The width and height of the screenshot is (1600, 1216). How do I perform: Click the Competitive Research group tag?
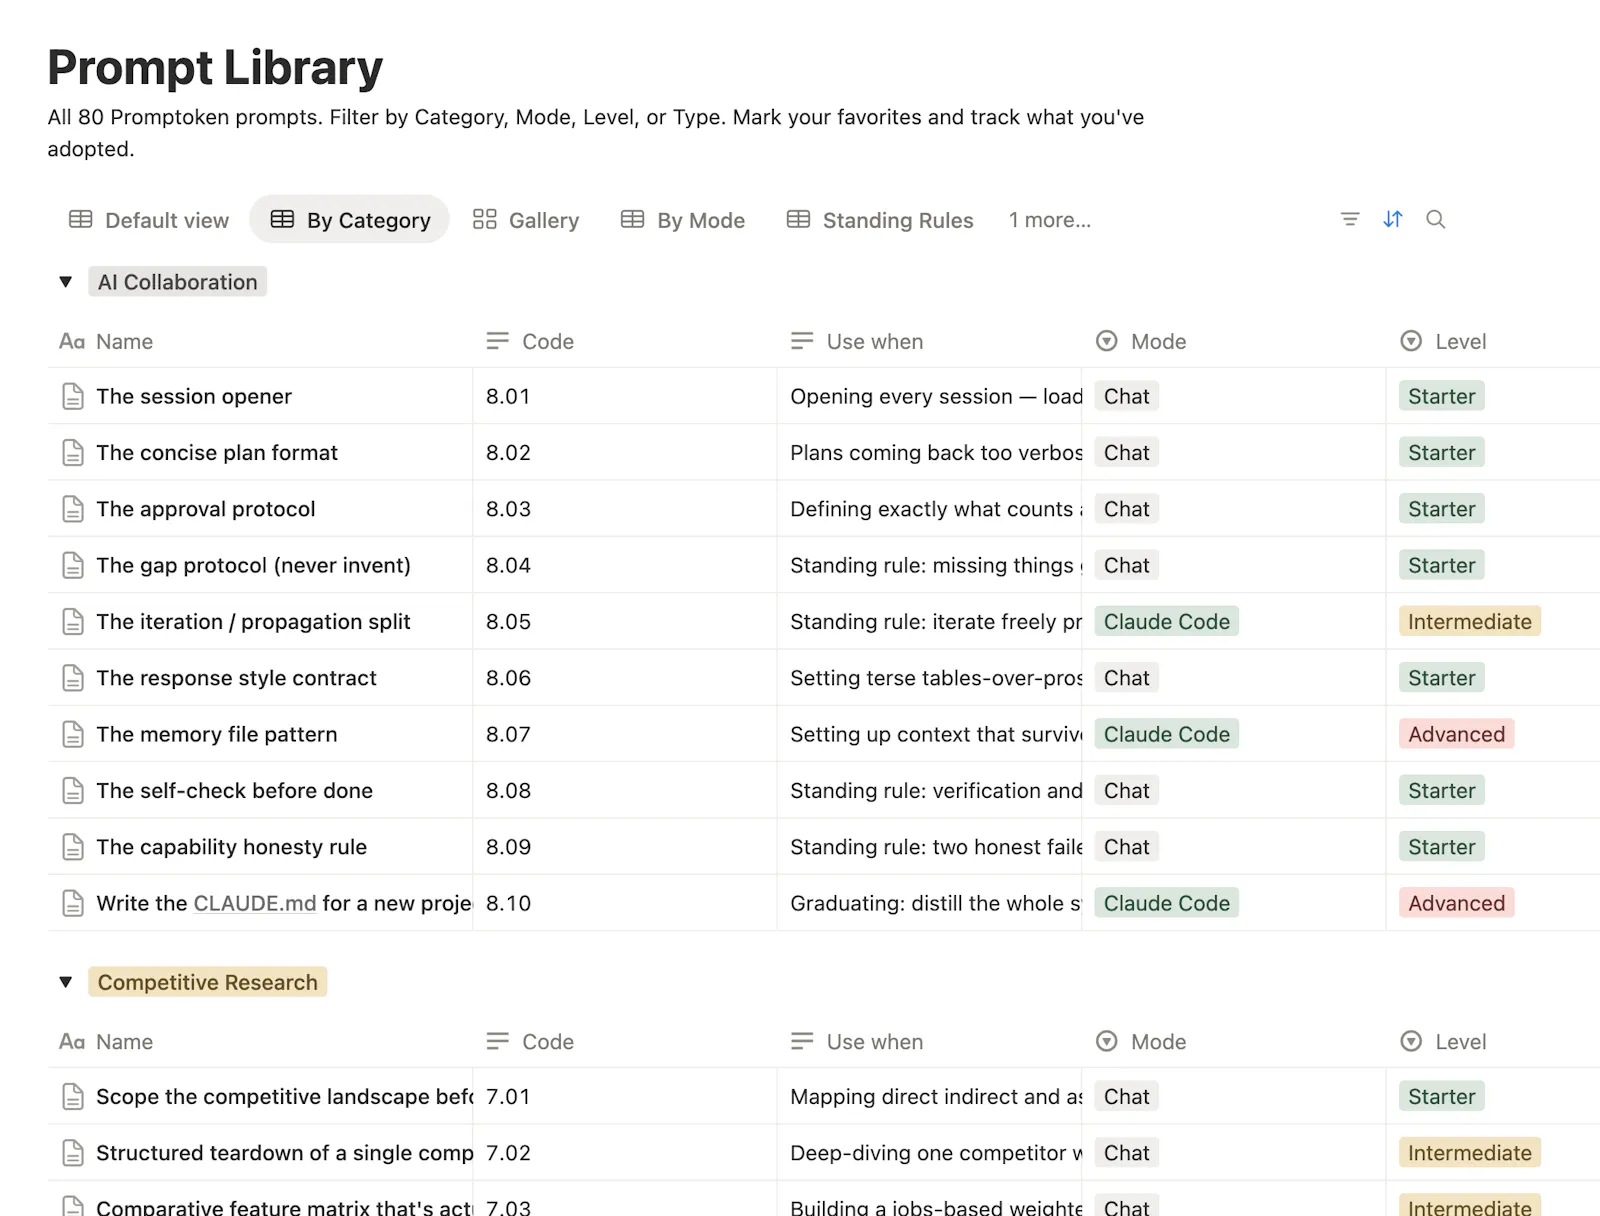coord(208,982)
